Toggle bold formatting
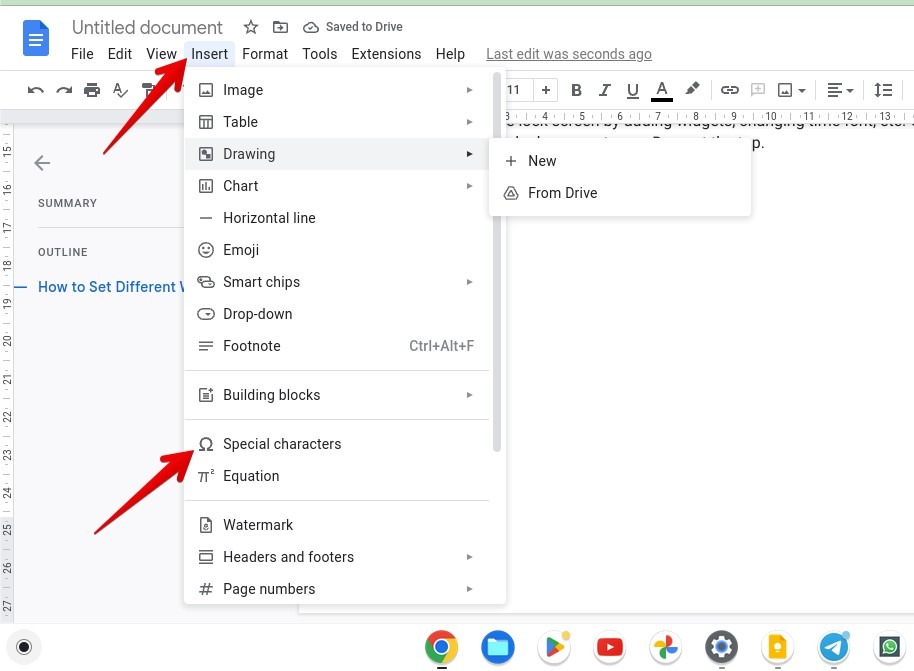The height and width of the screenshot is (671, 914). pos(576,90)
